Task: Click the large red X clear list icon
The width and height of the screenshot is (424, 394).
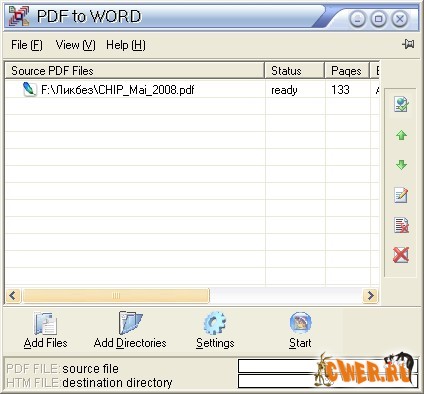Action: click(401, 255)
